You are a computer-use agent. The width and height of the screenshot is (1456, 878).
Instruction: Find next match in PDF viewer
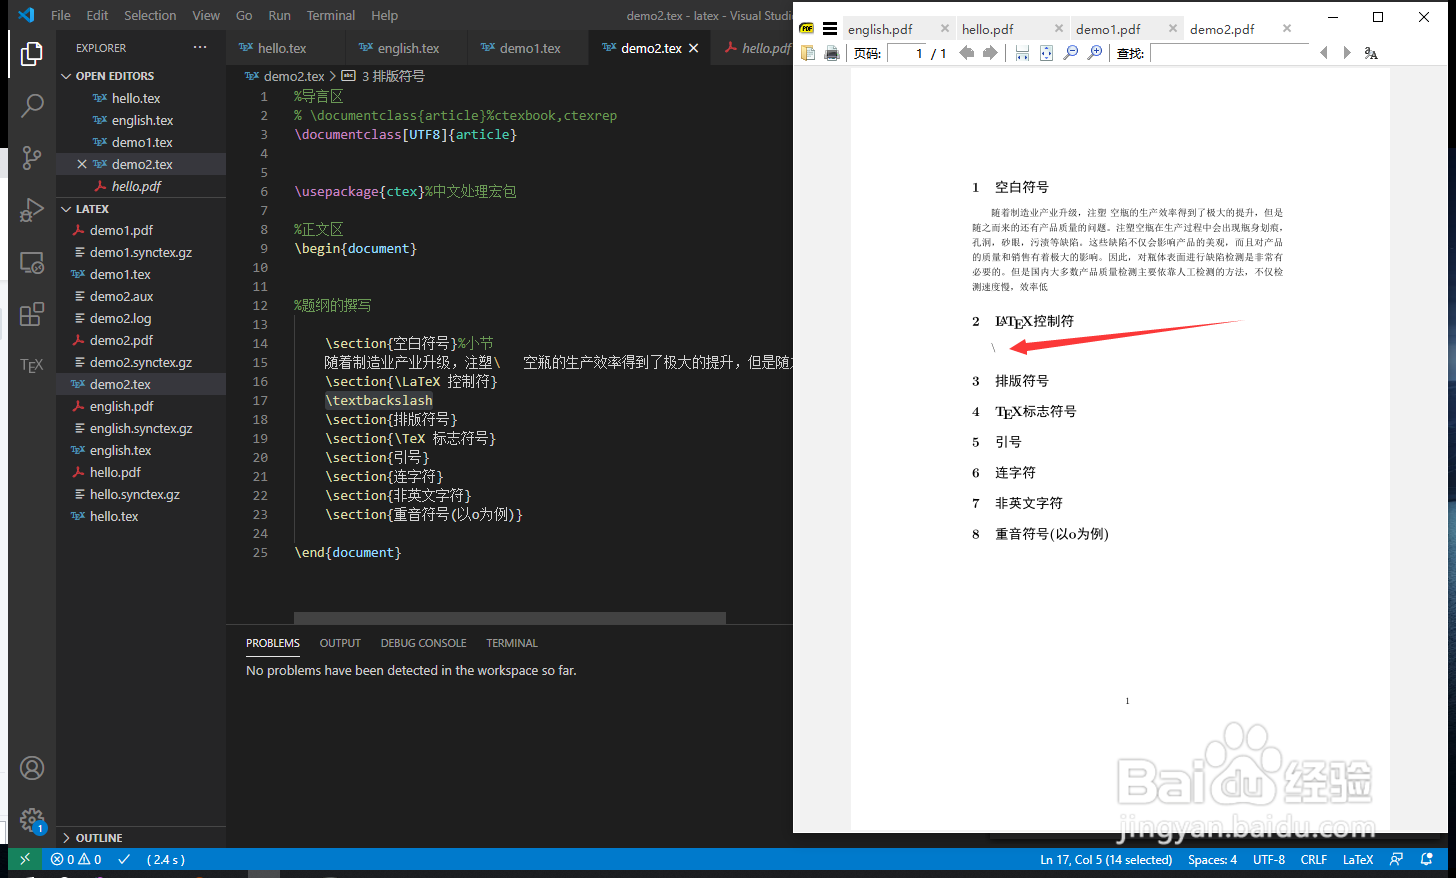click(x=1347, y=53)
